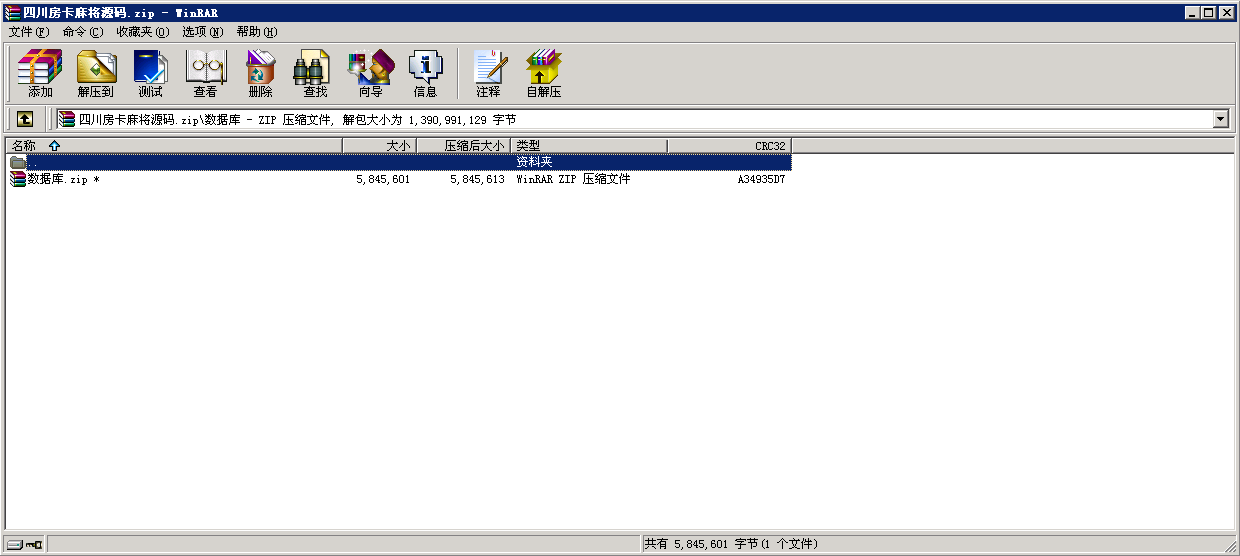Select the 数据库.zip file entry
Image resolution: width=1240 pixels, height=556 pixels.
tap(62, 180)
